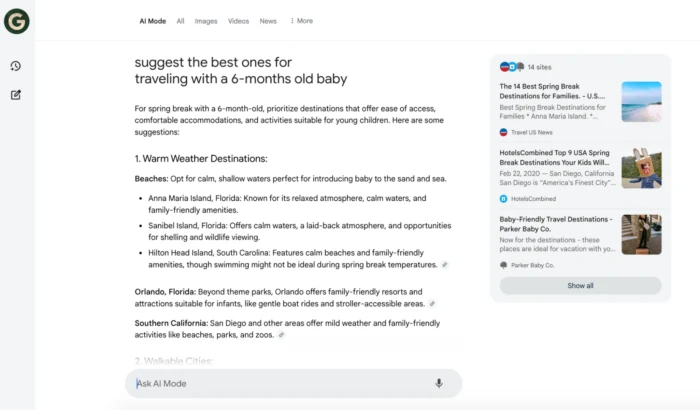Switch to the Videos tab
This screenshot has width=700, height=410.
(238, 21)
